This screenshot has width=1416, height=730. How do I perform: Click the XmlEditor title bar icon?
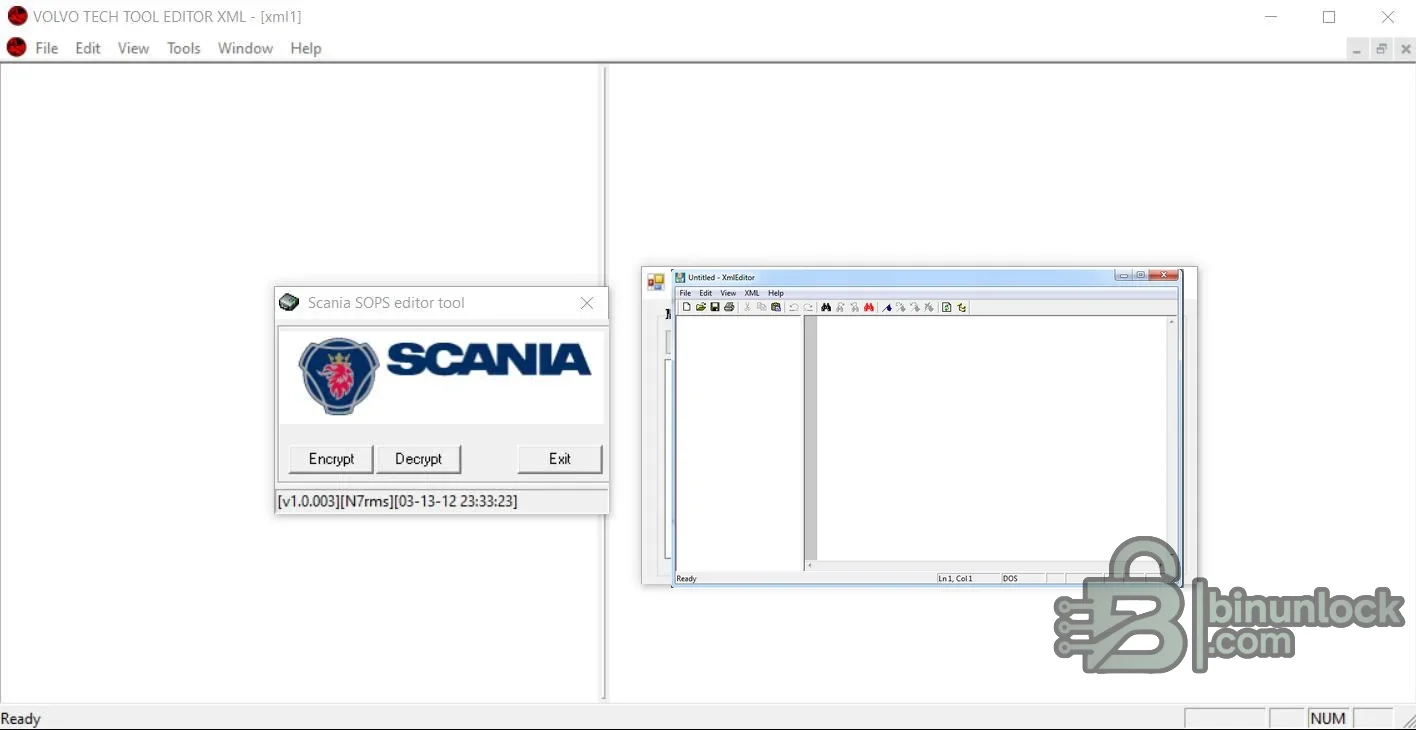pyautogui.click(x=680, y=277)
